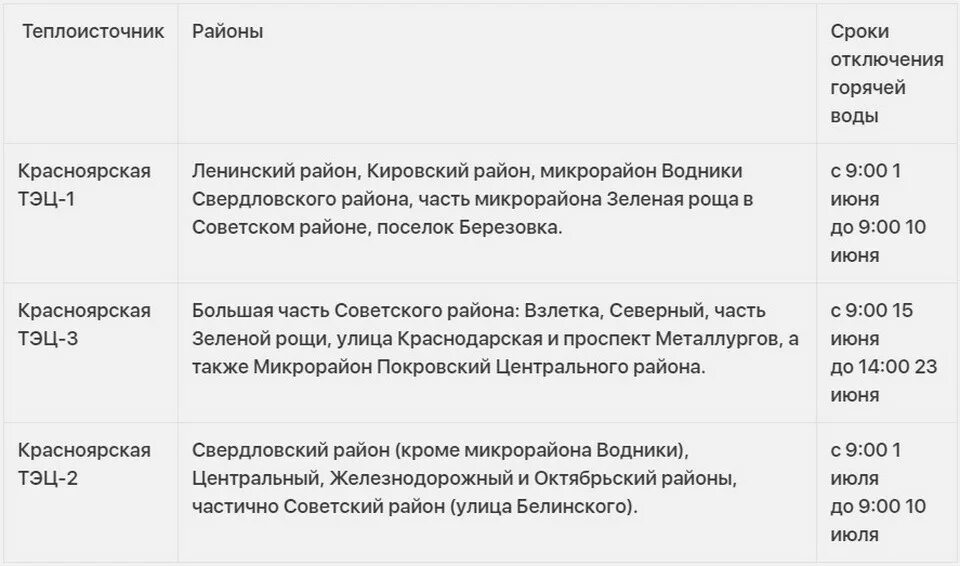Click the districts text starting 'Ленинский район'
The height and width of the screenshot is (566, 960).
point(473,199)
